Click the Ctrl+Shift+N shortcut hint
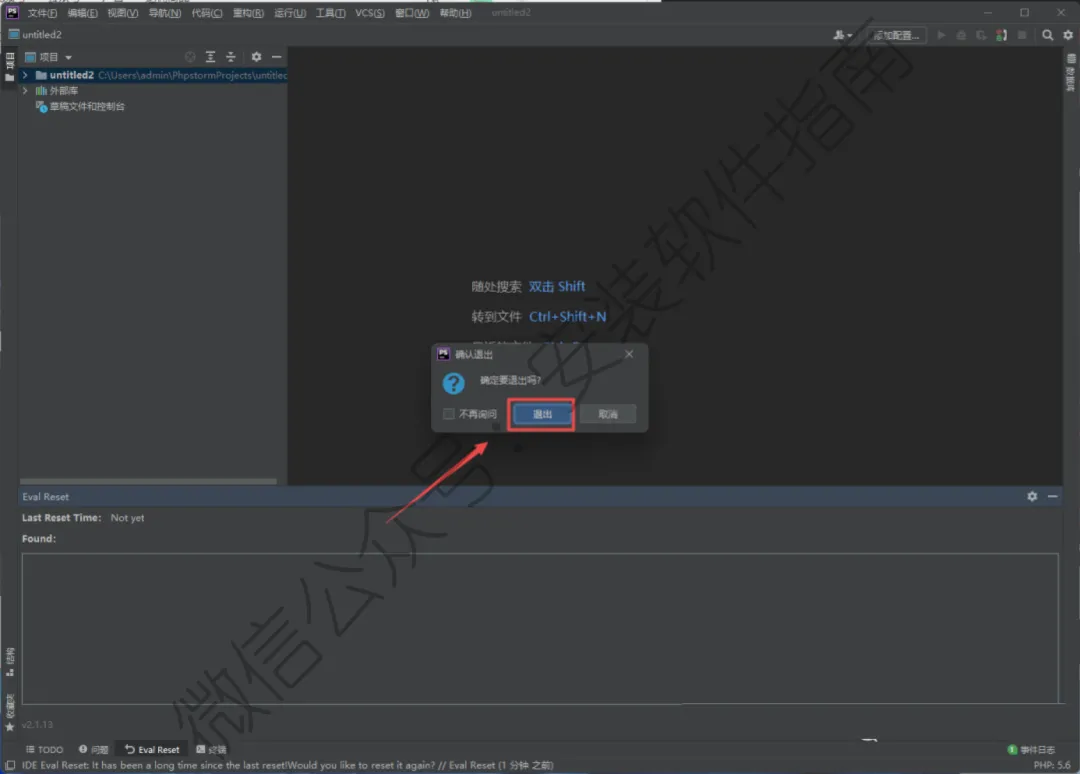 click(568, 317)
